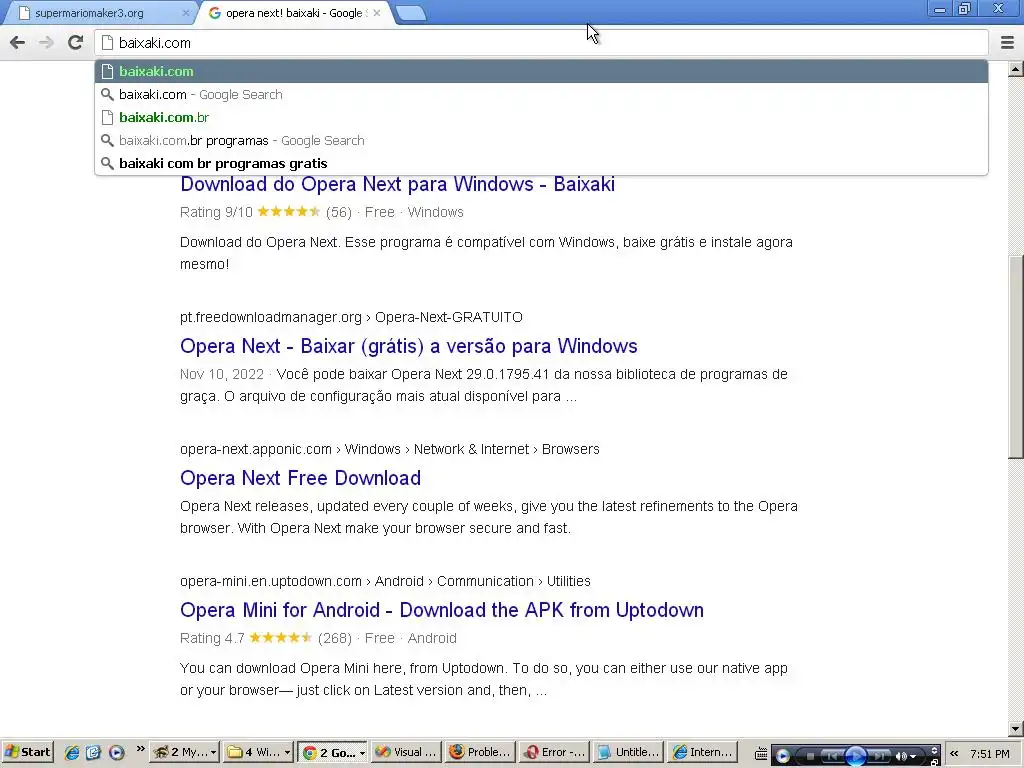Click the vertical scrollbar thumb
The height and width of the screenshot is (768, 1024).
click(x=1016, y=357)
